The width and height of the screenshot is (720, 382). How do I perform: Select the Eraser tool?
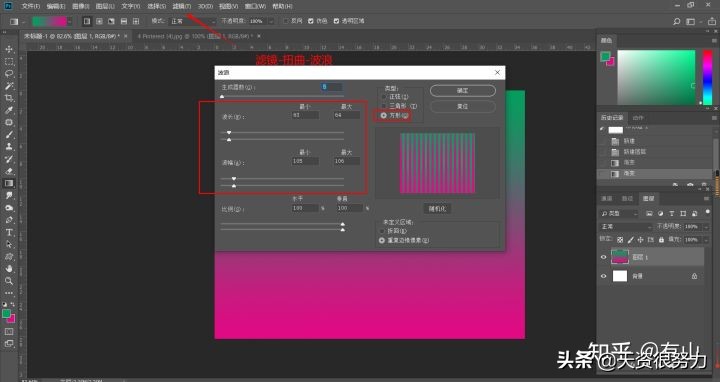[9, 171]
